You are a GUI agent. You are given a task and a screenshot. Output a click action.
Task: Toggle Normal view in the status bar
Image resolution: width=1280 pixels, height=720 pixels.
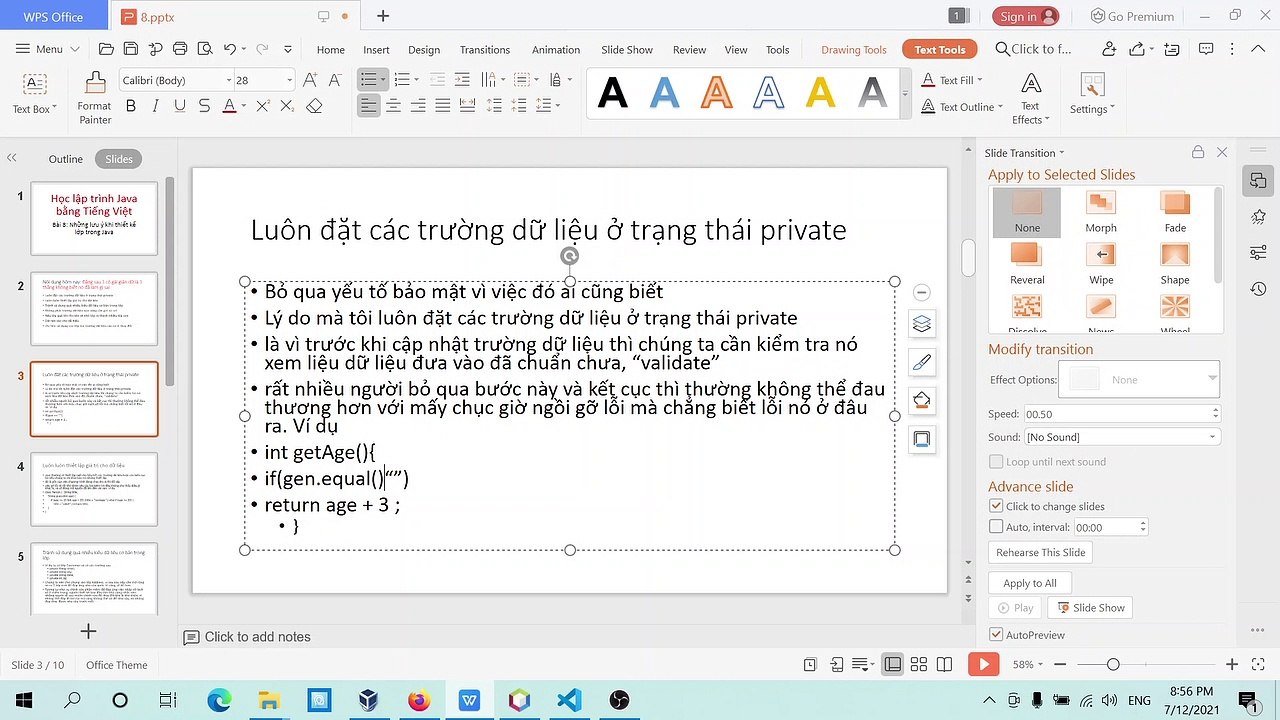click(893, 665)
